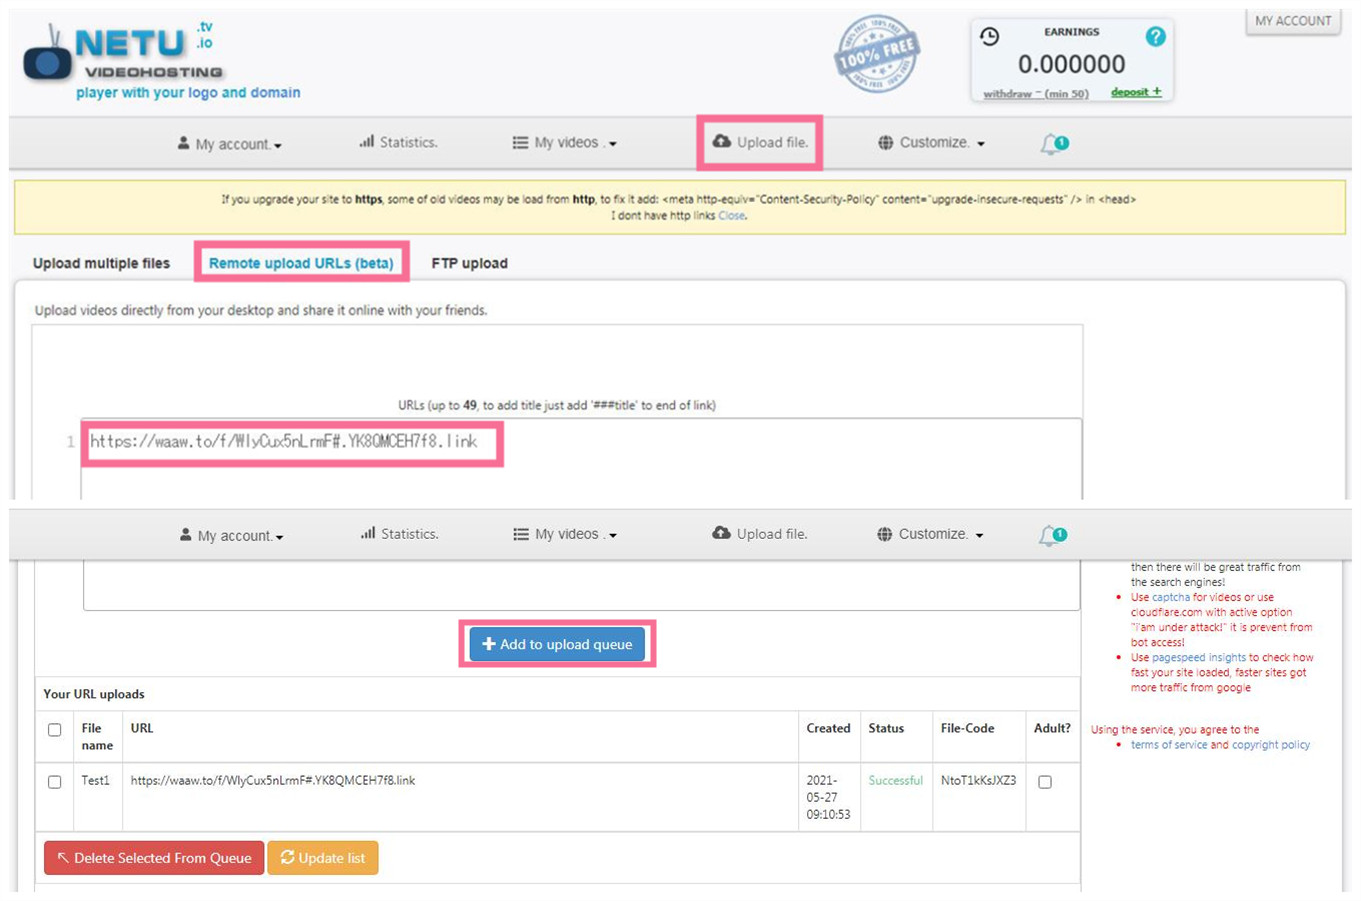
Task: Click the Delete Selected From Queue button
Action: tap(154, 858)
